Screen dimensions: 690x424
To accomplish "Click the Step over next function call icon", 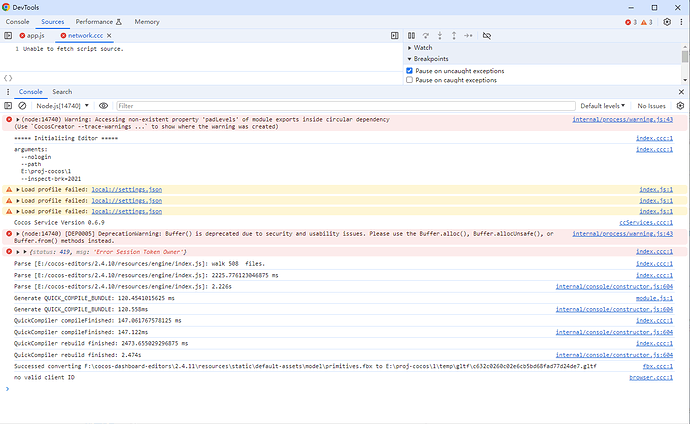I will coord(426,35).
